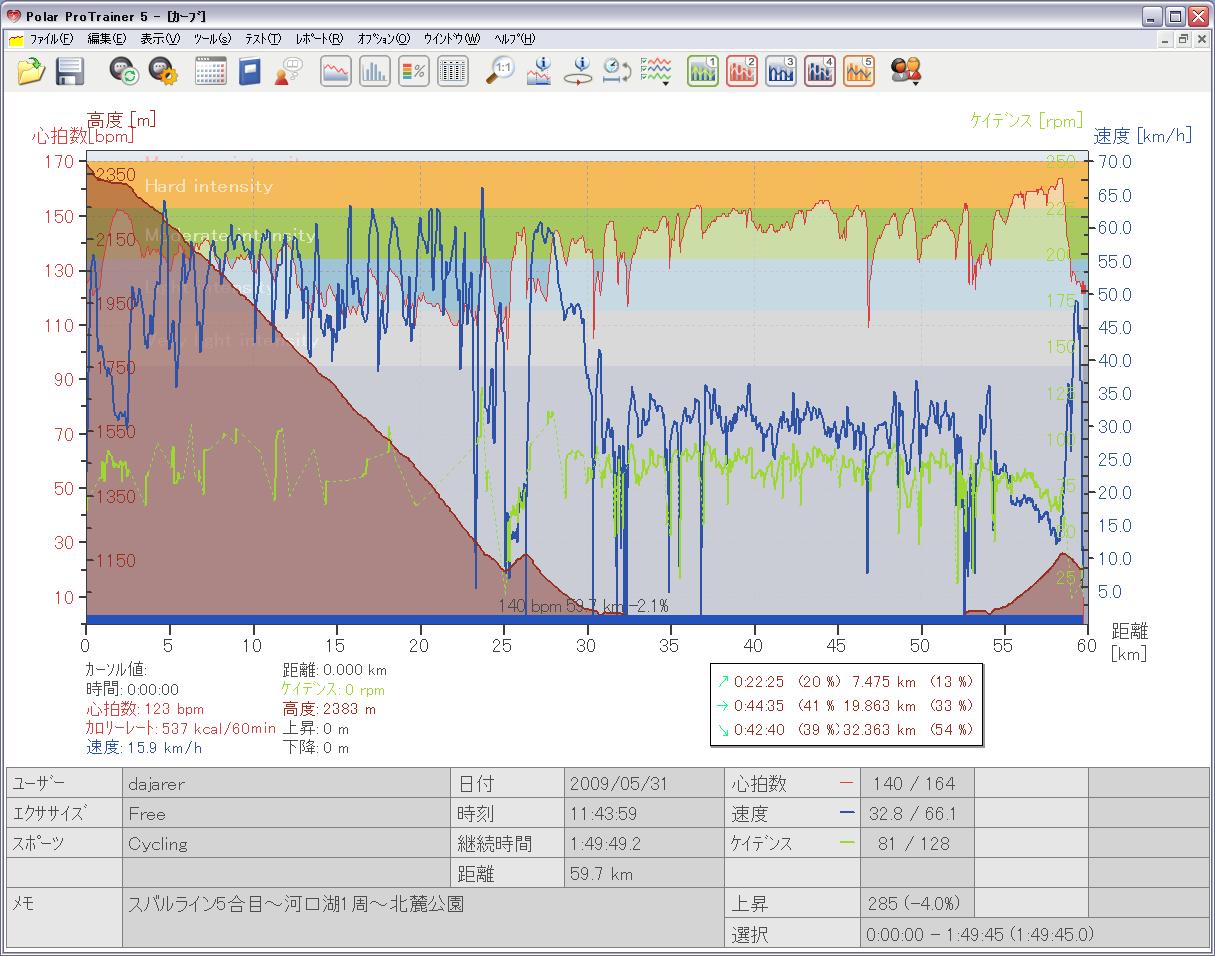Image resolution: width=1215 pixels, height=956 pixels.
Task: Select the curve graph view icon
Action: (x=336, y=71)
